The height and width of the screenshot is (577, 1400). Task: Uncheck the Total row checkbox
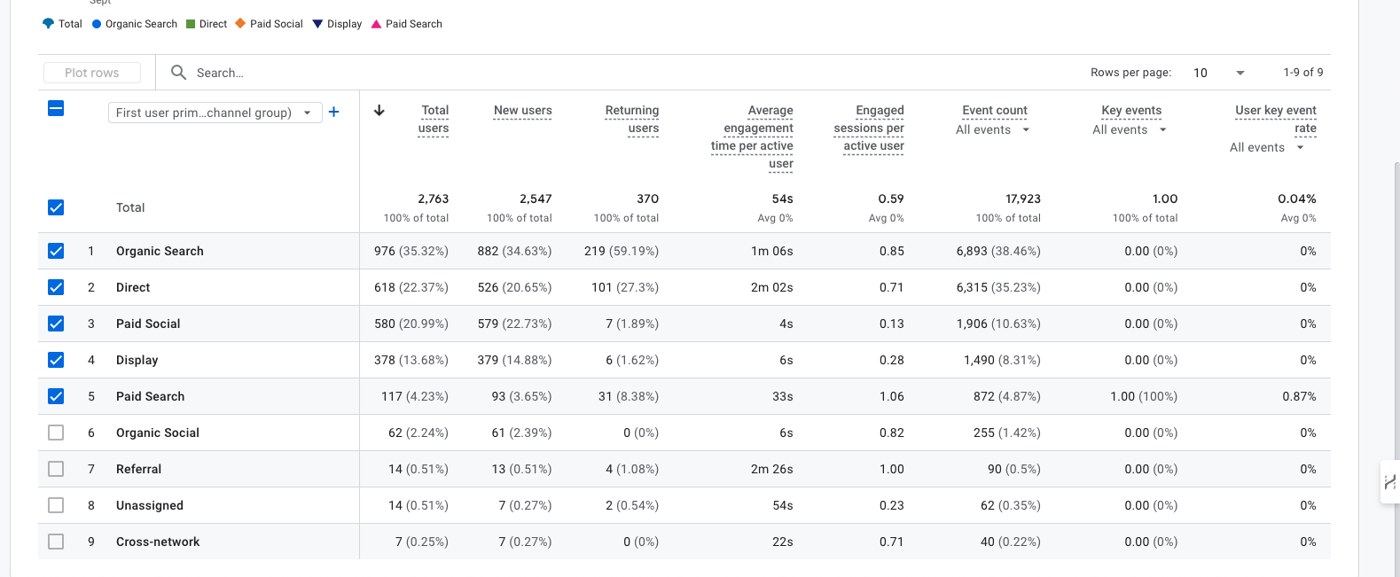pyautogui.click(x=56, y=207)
